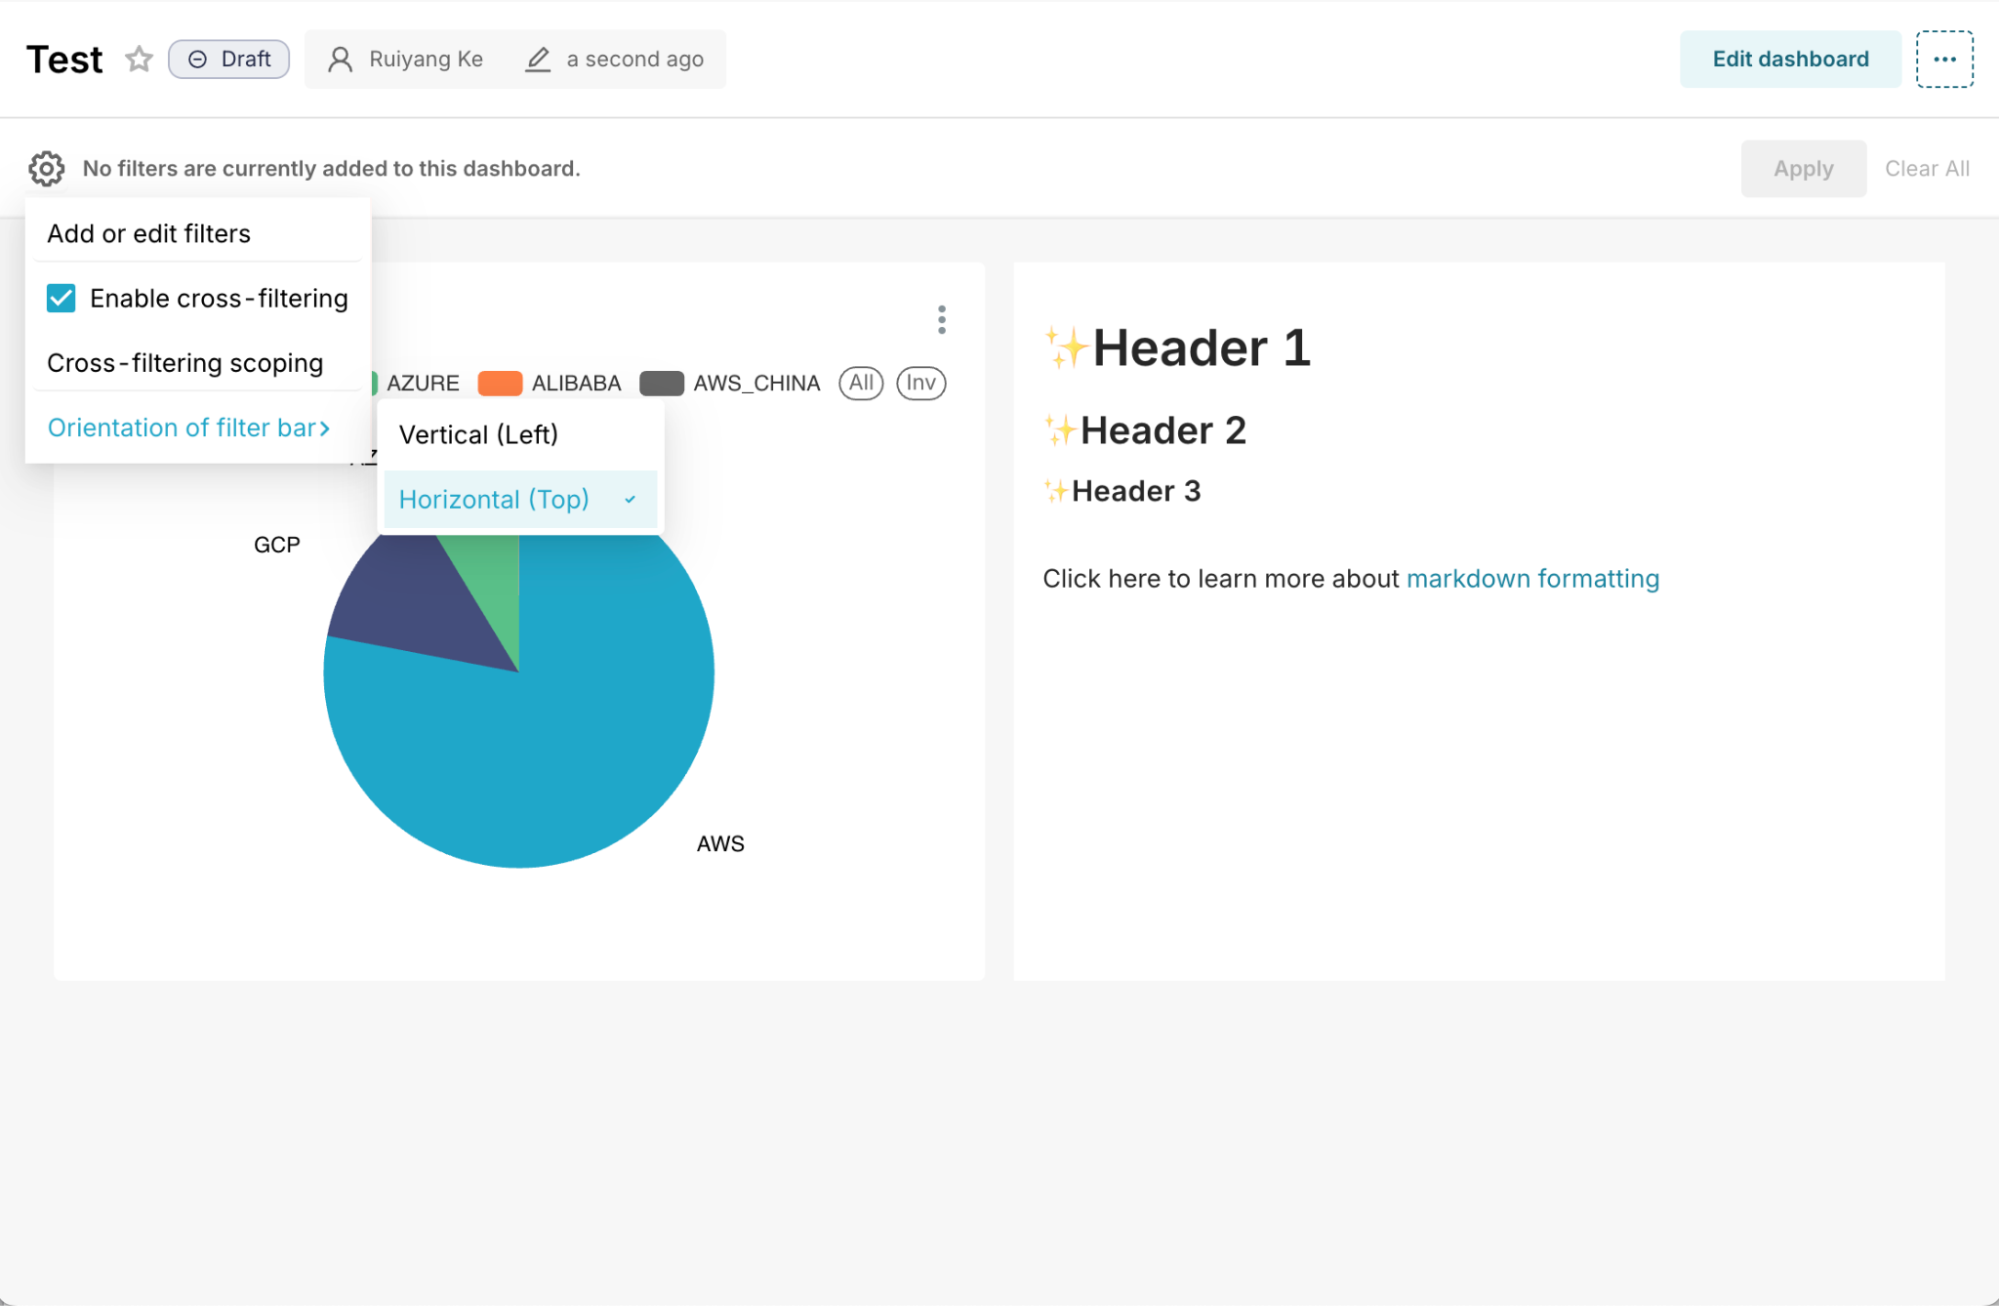
Task: Toggle the All filter button on chart
Action: point(860,383)
